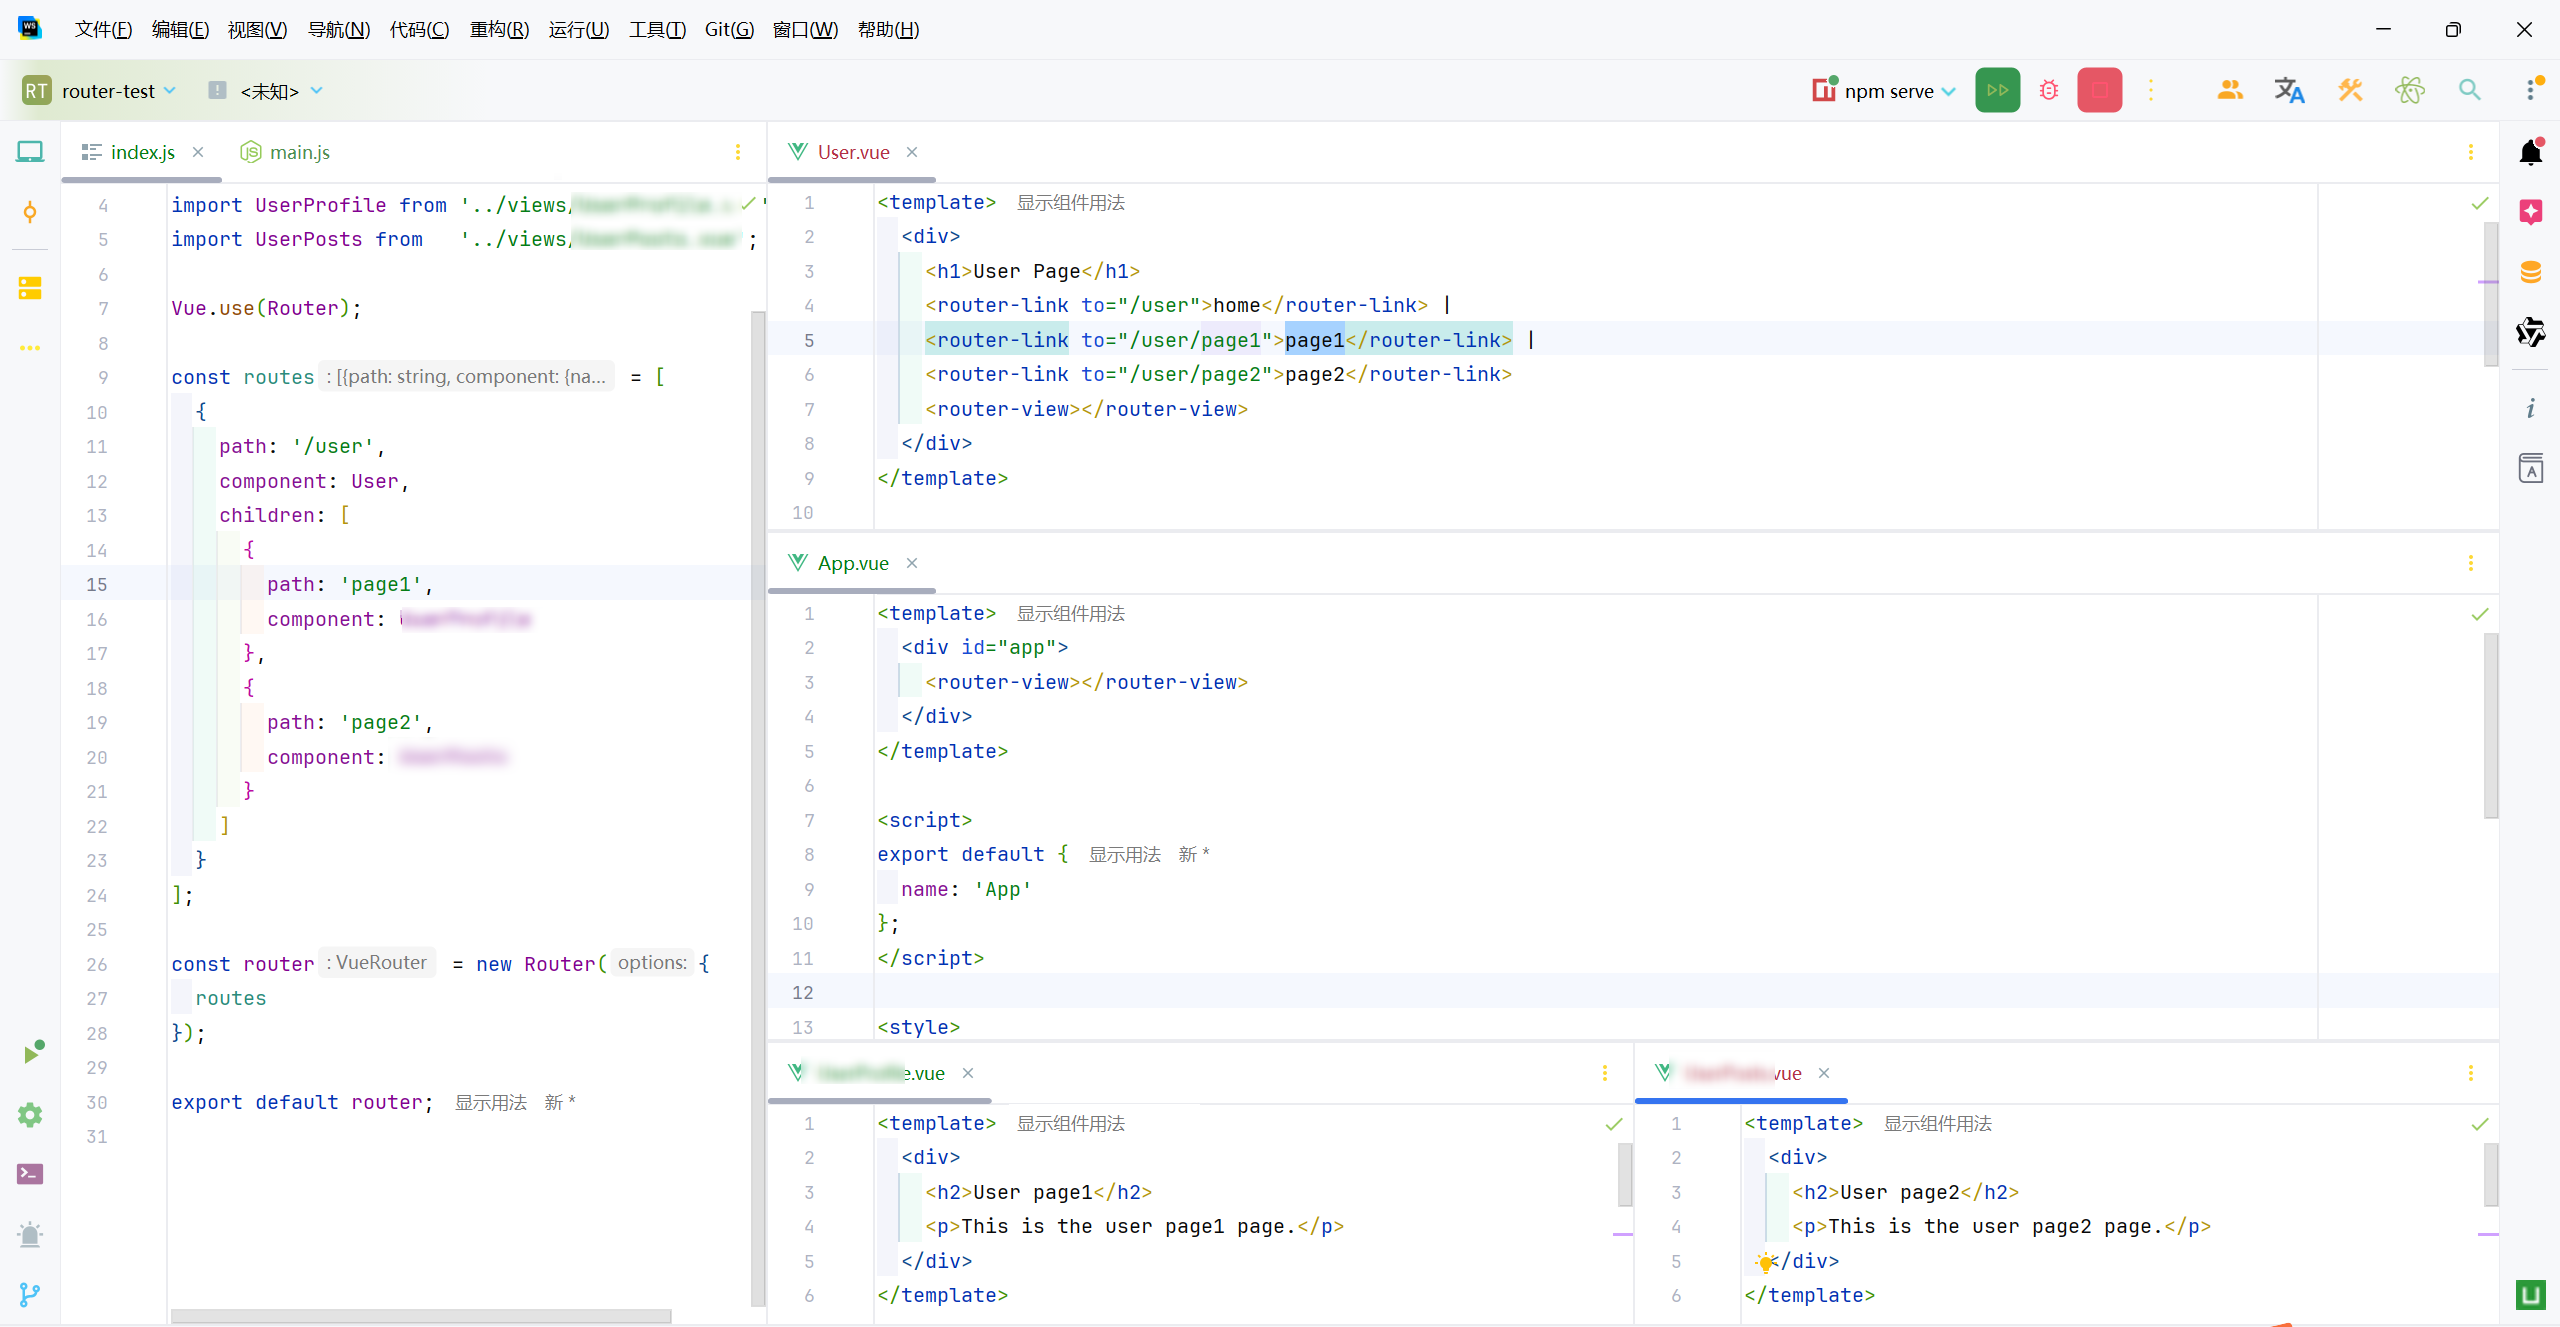Open the Commit tool window icon
The width and height of the screenshot is (2560, 1327).
click(x=30, y=212)
